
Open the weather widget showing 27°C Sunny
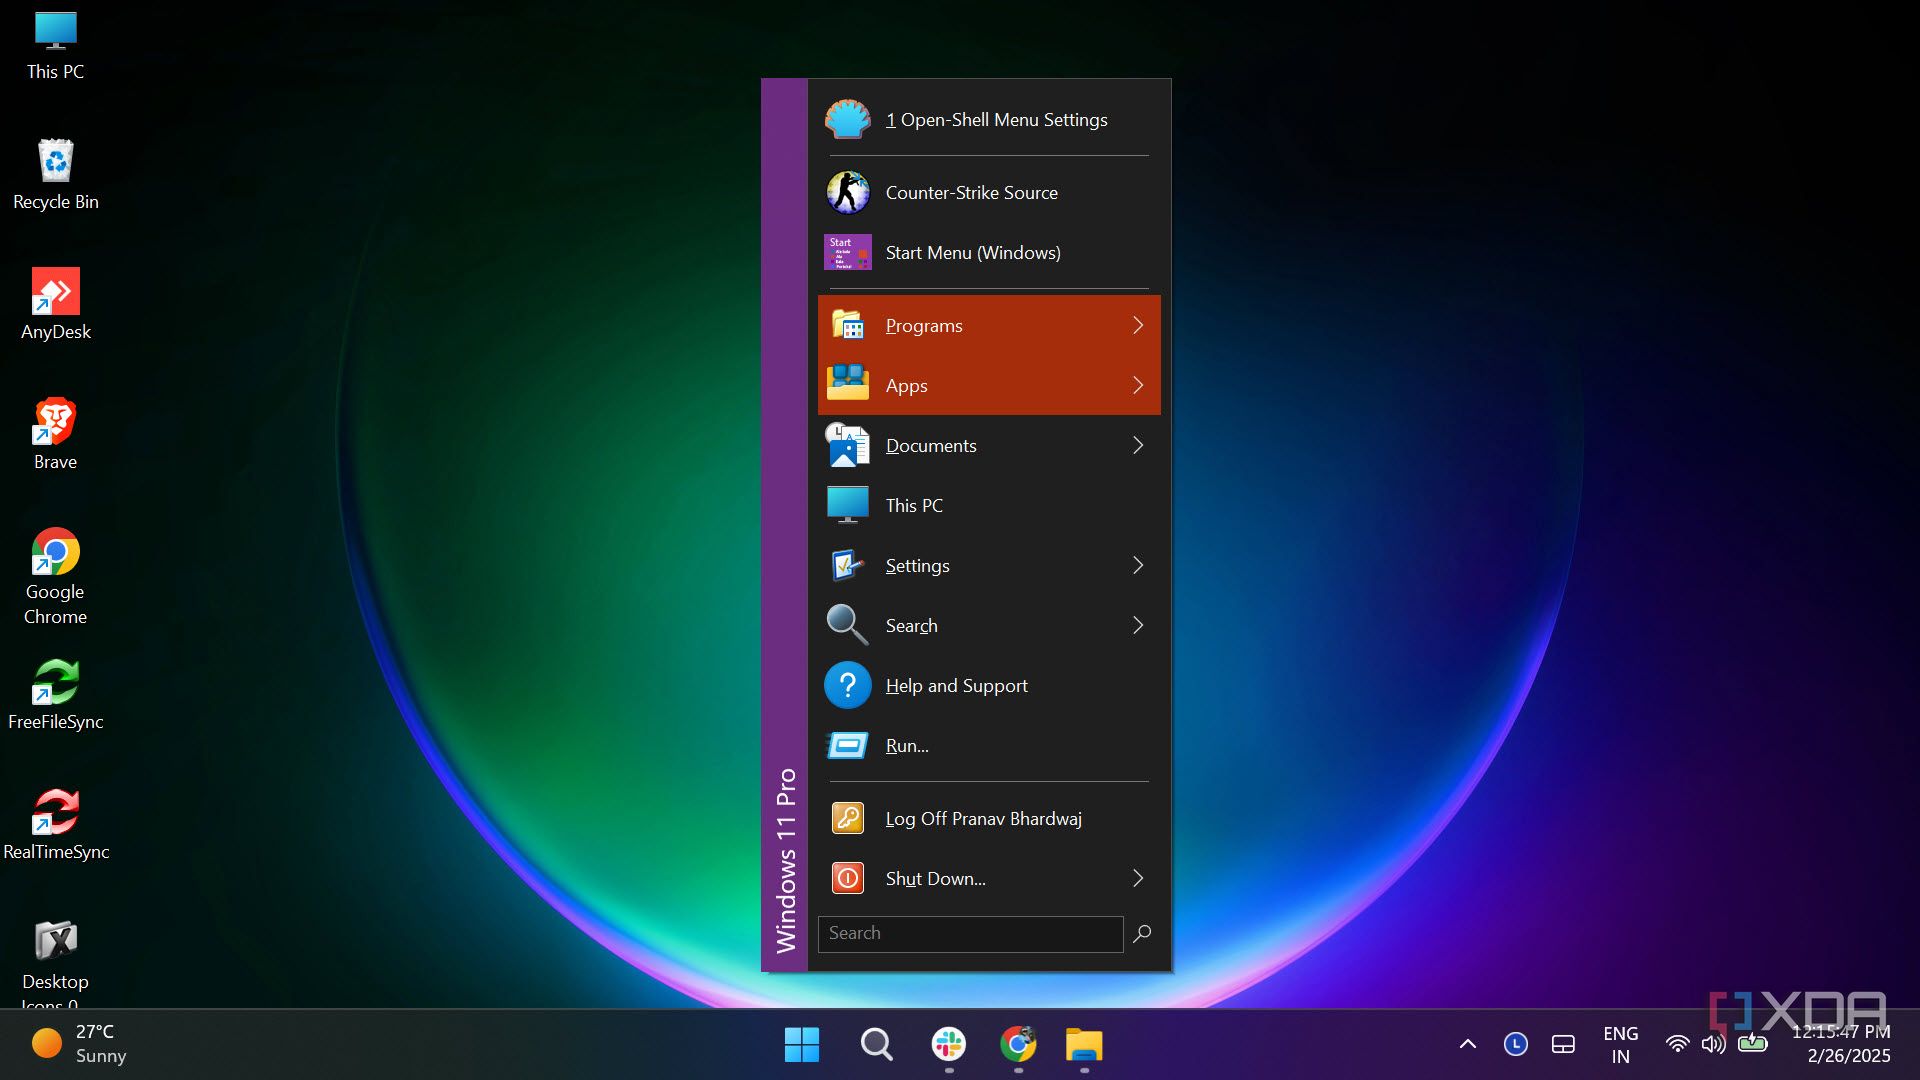pos(78,1044)
